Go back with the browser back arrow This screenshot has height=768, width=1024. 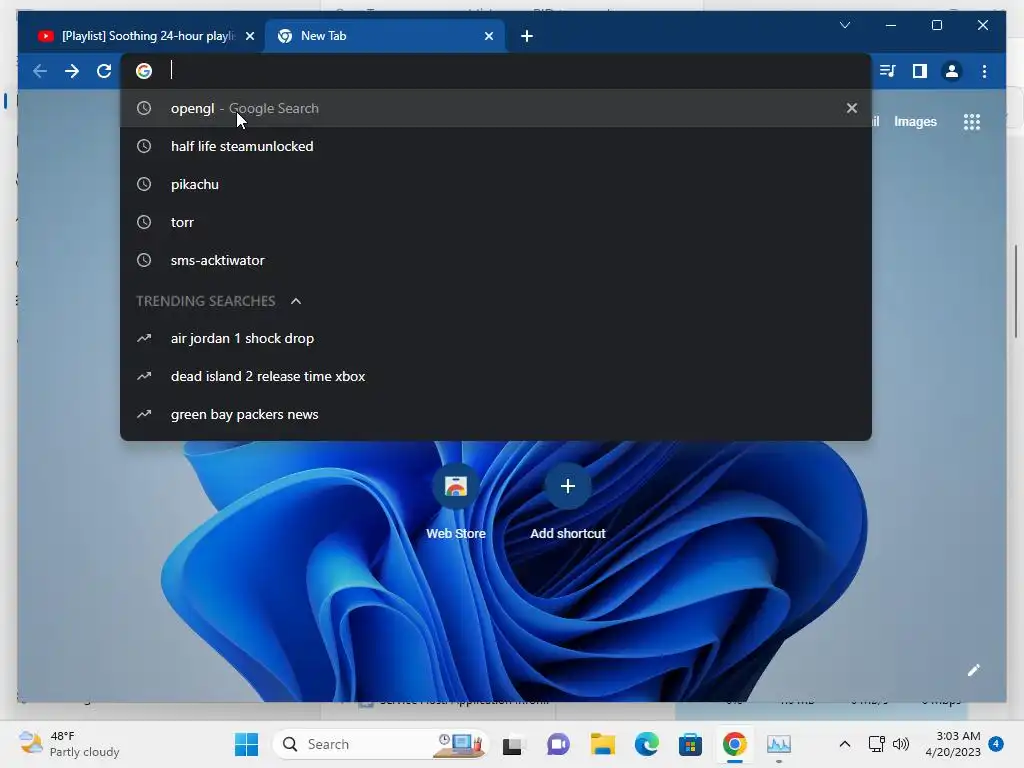[40, 71]
